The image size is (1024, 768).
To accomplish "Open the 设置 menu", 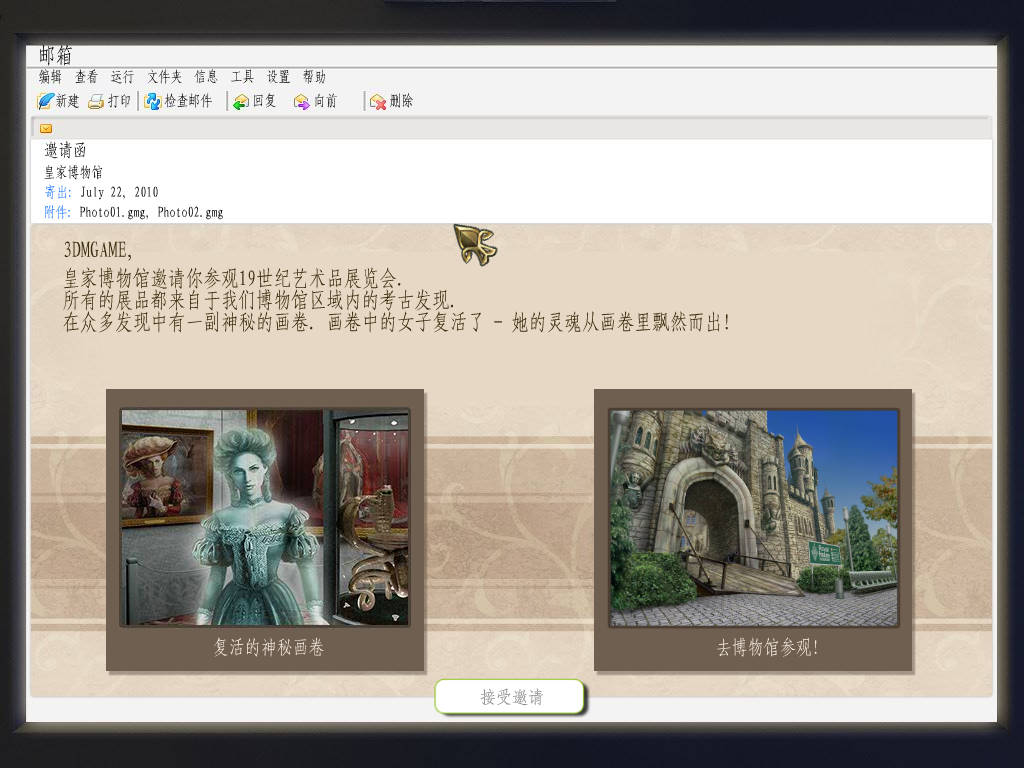I will (278, 77).
